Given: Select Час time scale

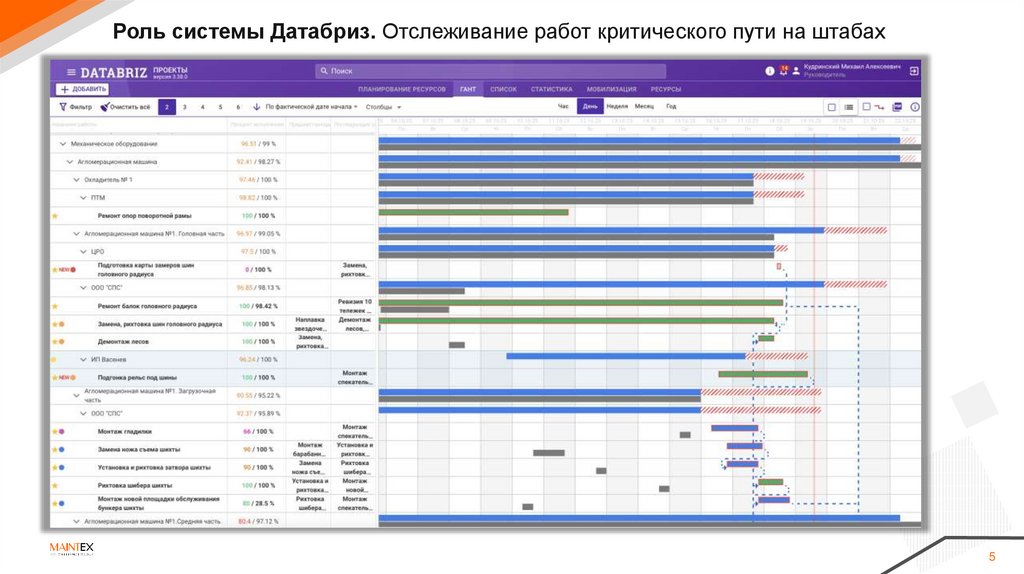Looking at the screenshot, I should tap(563, 106).
